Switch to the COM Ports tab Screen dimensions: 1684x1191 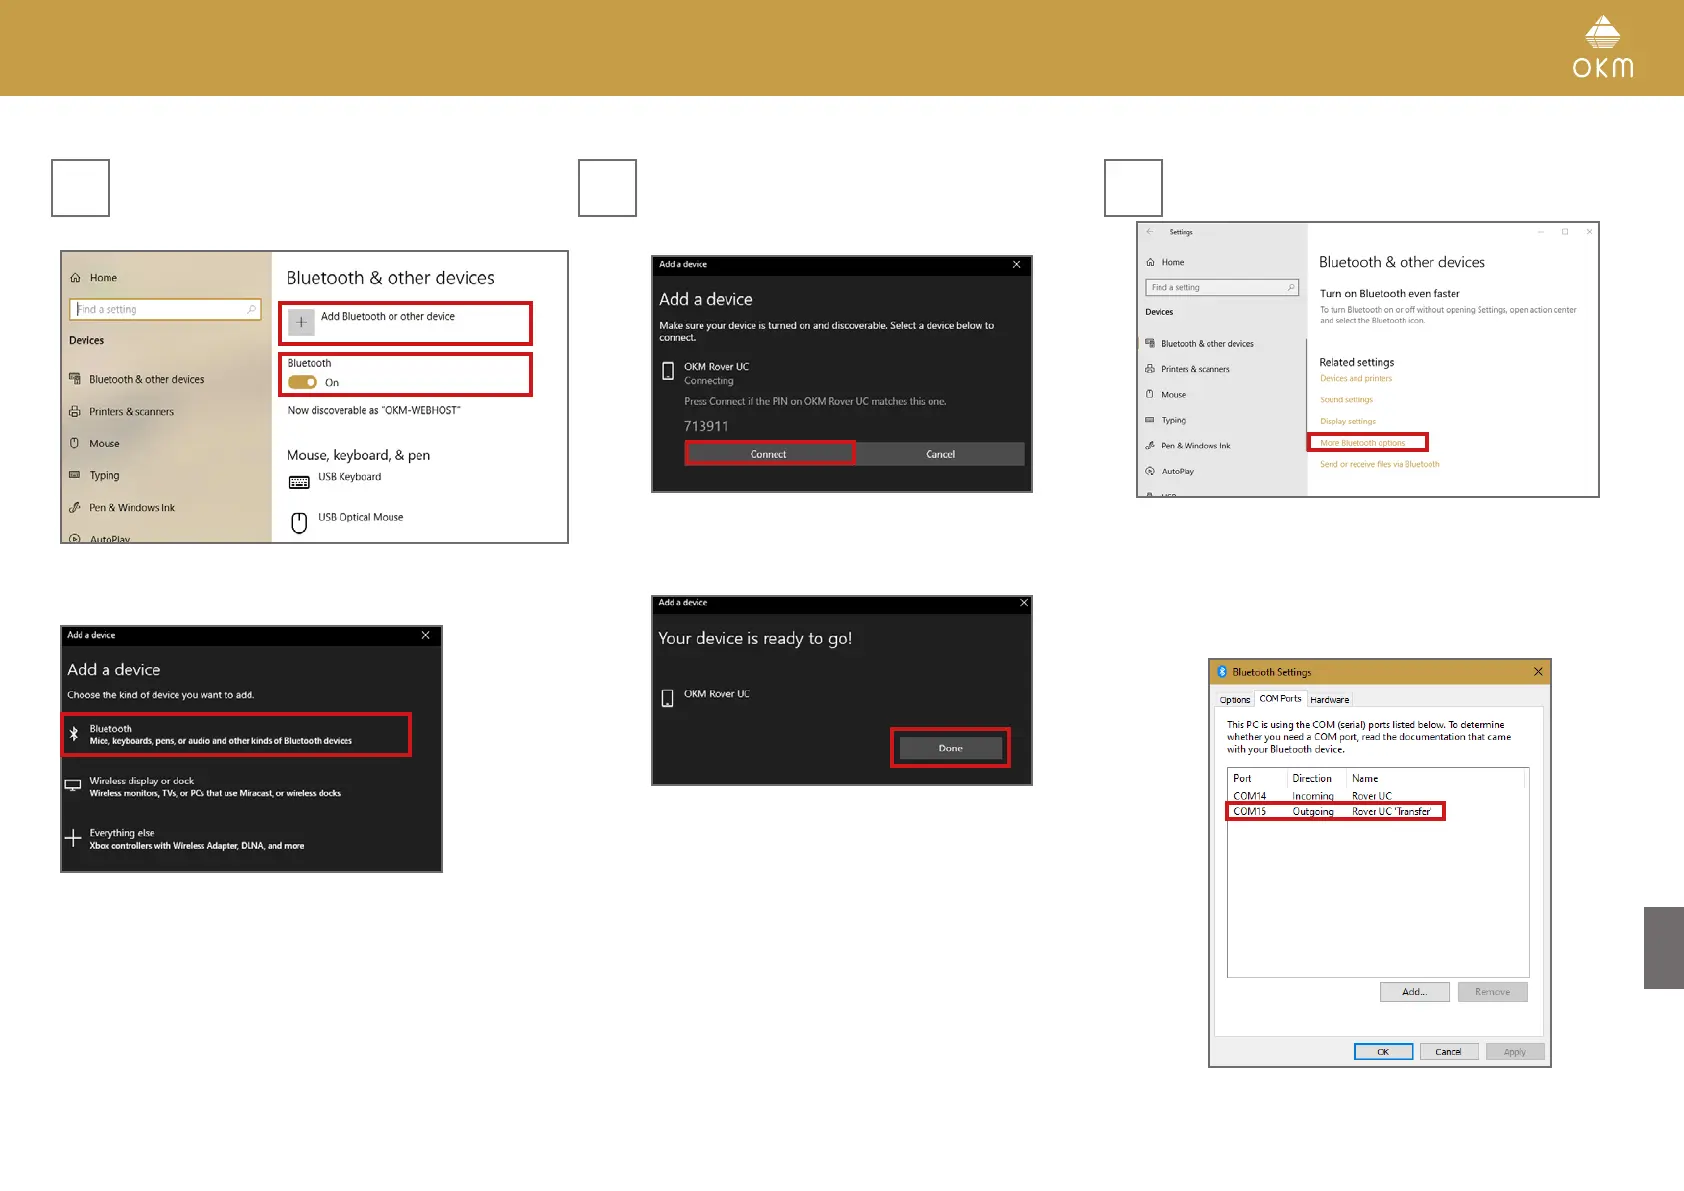pos(1280,698)
